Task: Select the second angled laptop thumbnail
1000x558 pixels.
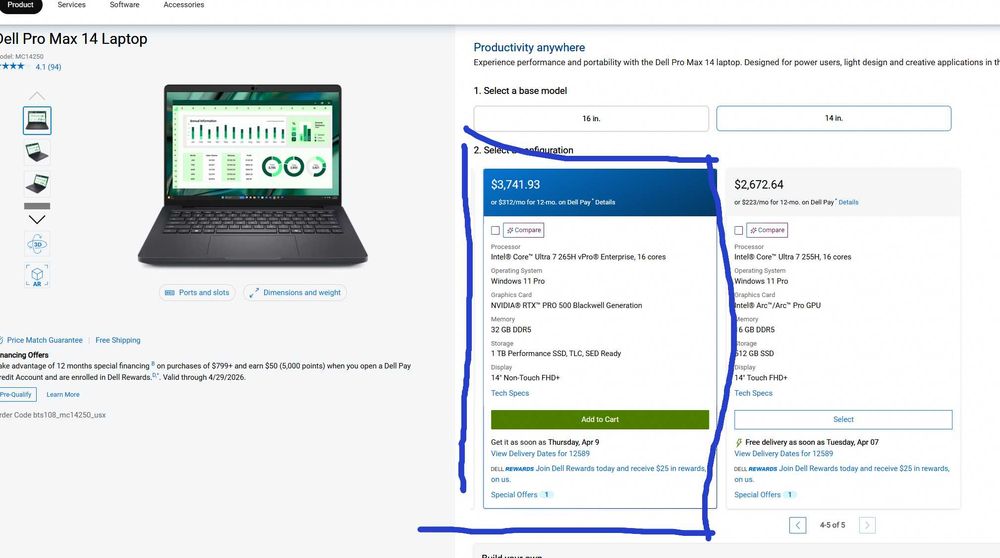Action: [x=37, y=152]
